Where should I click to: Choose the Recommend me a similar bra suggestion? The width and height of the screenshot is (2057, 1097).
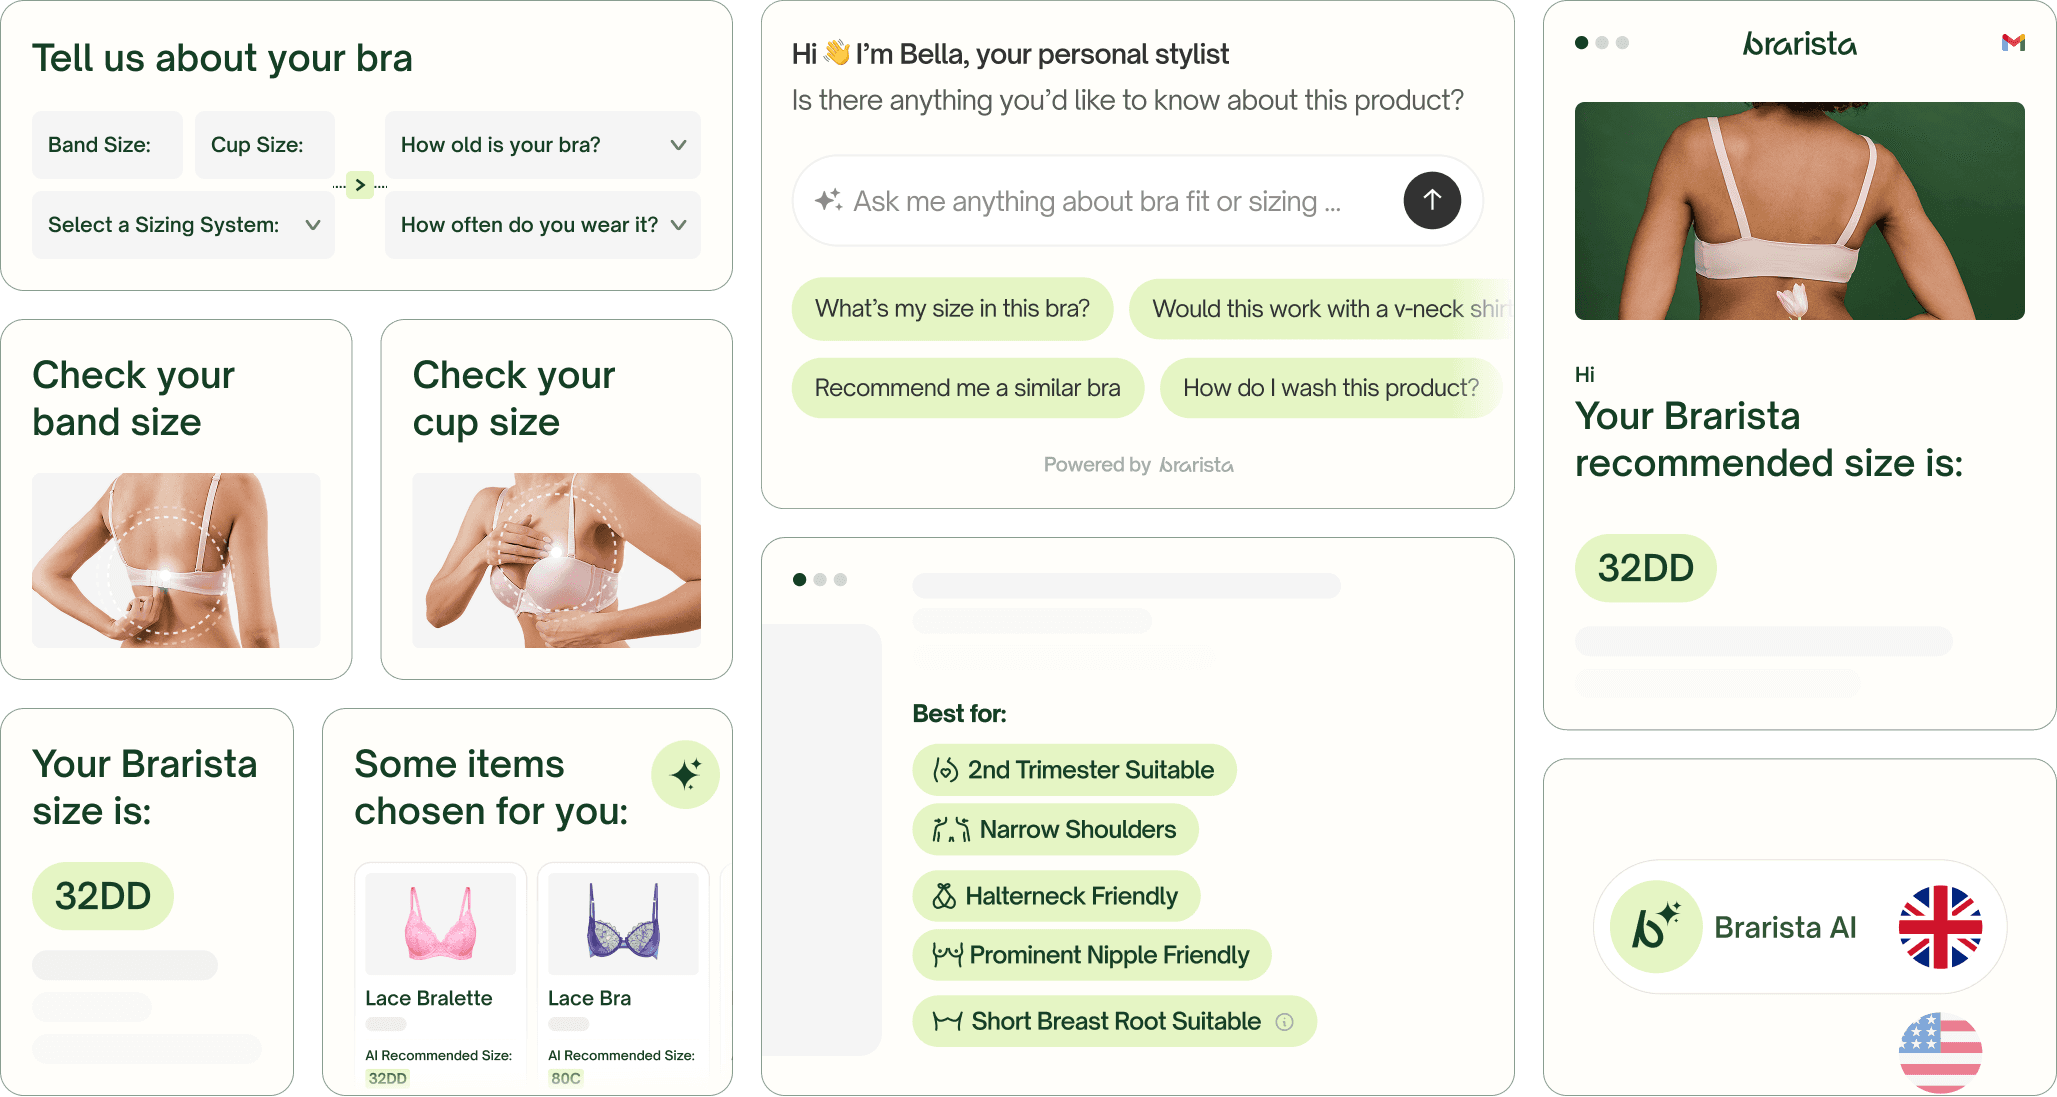[967, 388]
